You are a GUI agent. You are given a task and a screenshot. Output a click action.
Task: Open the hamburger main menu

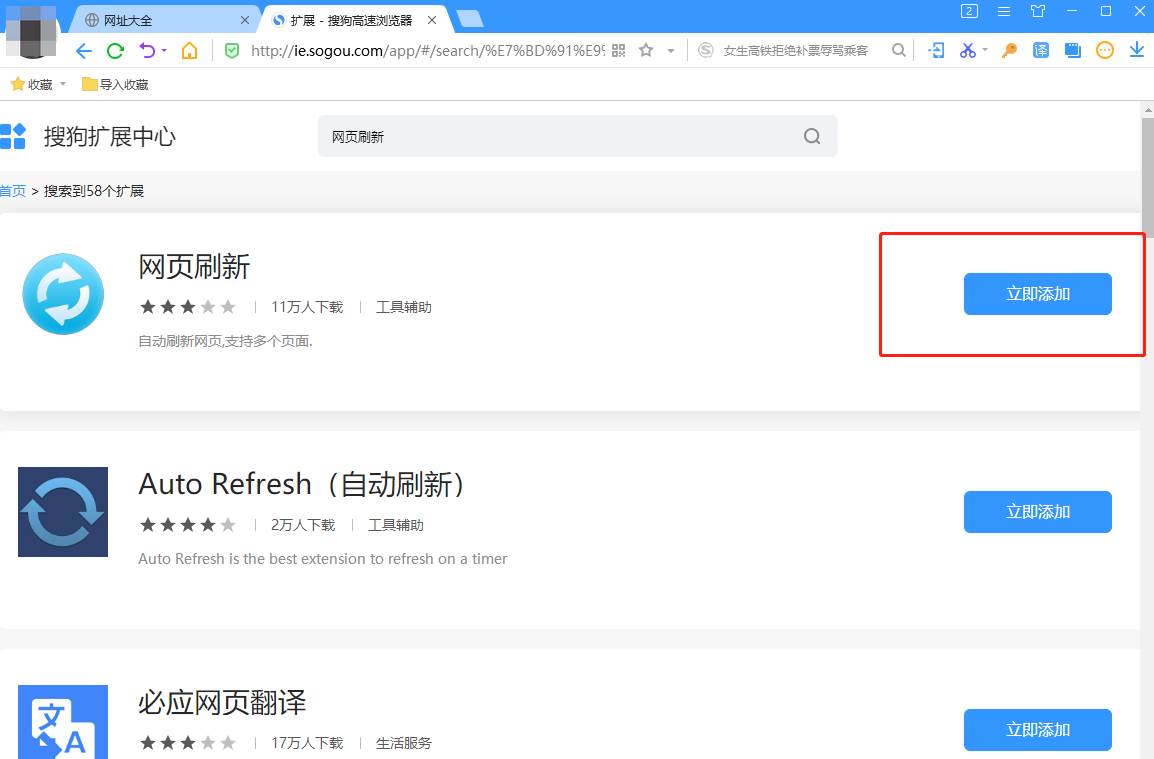pyautogui.click(x=1004, y=11)
